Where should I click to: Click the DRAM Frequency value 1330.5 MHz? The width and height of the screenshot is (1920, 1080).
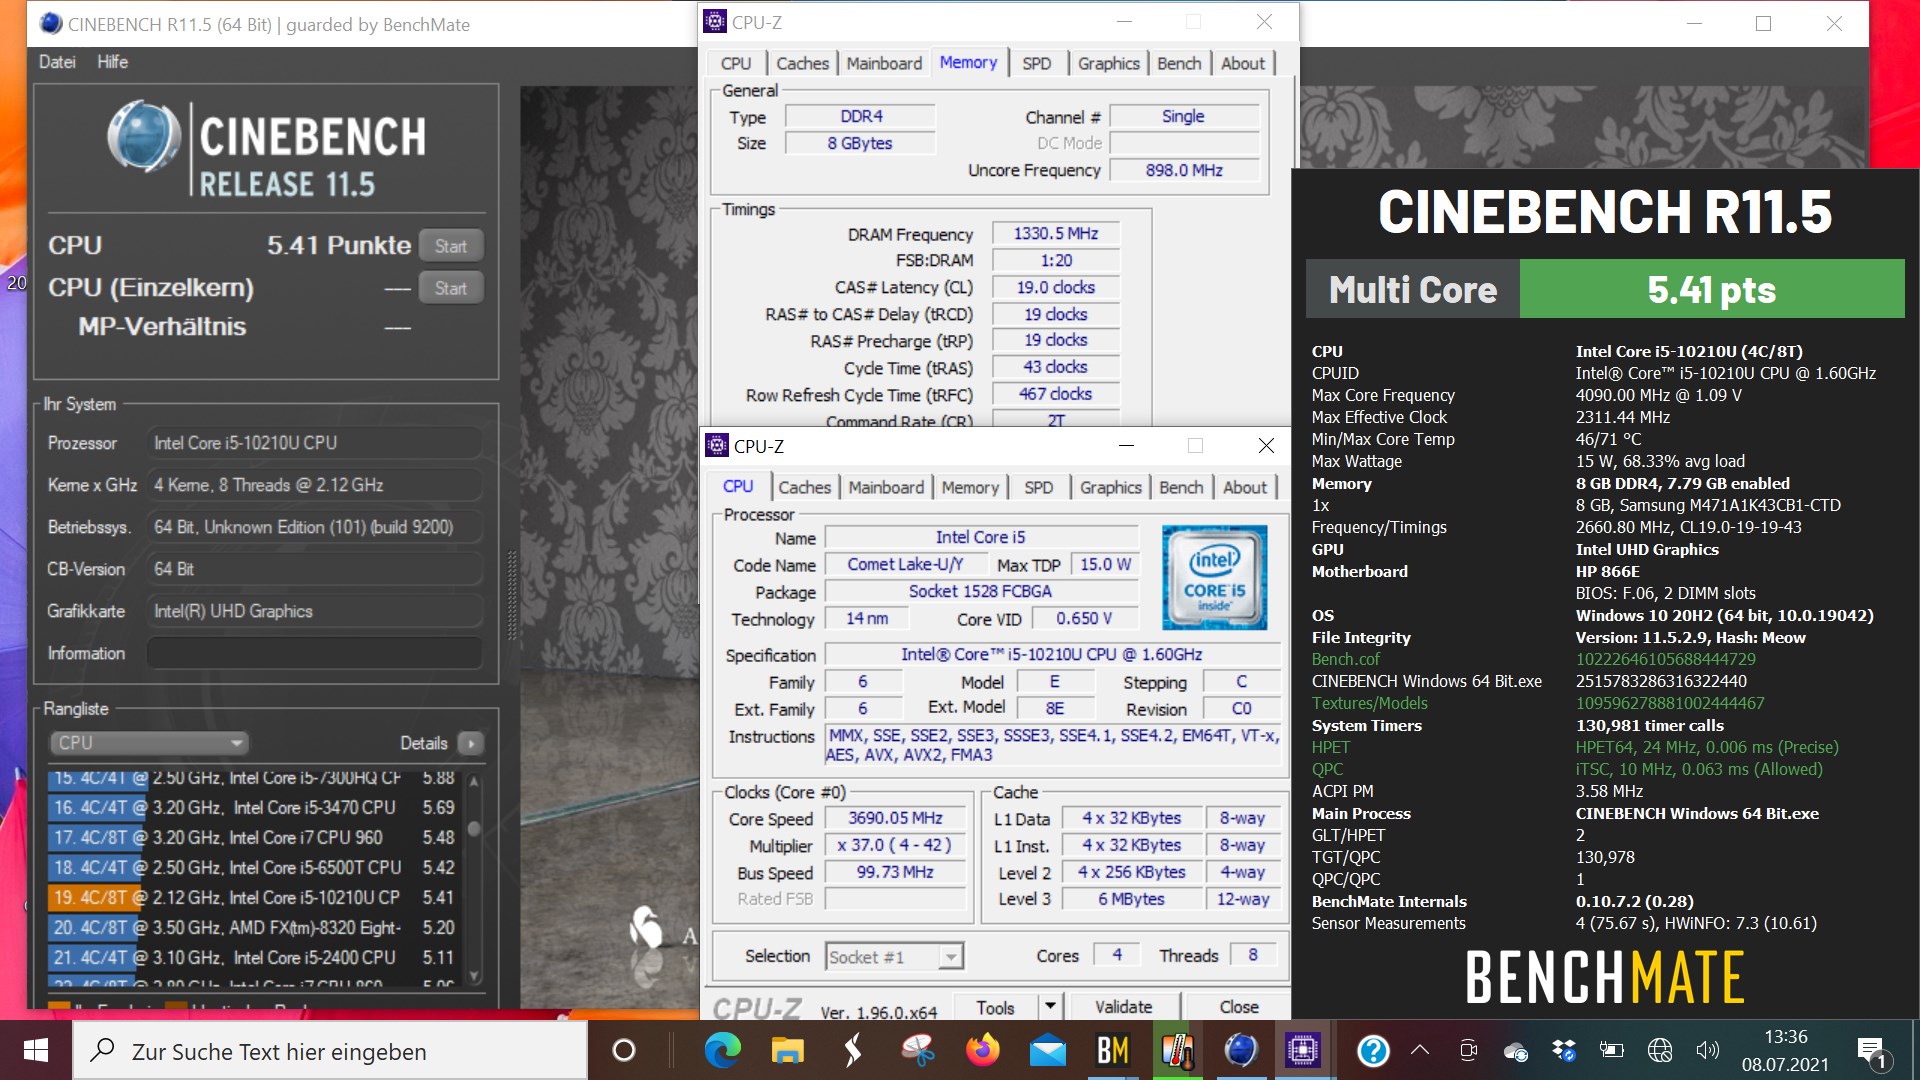(x=1055, y=233)
